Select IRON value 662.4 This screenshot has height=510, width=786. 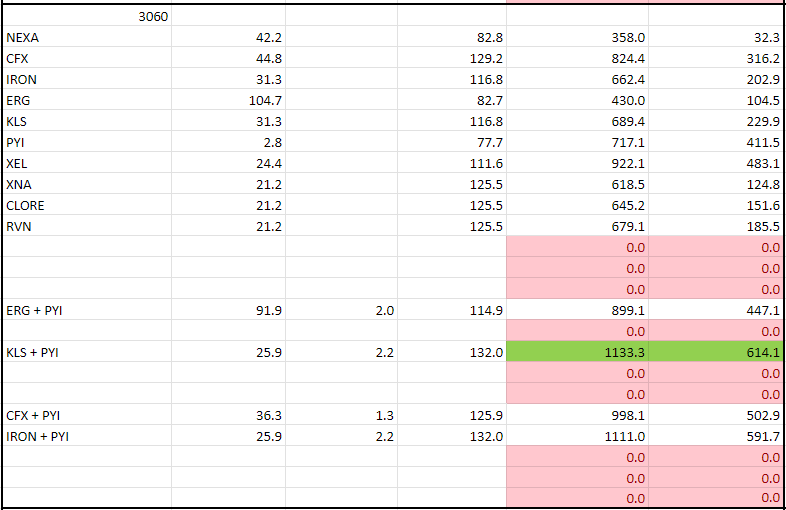pos(577,79)
